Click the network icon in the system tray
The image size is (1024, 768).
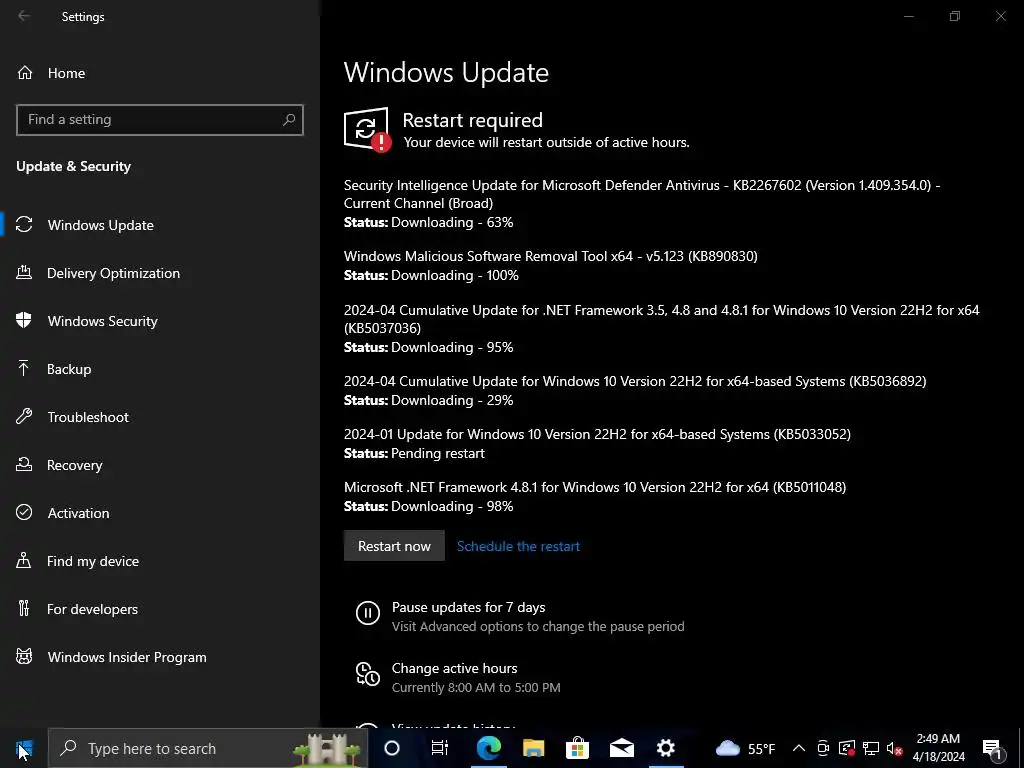[871, 748]
